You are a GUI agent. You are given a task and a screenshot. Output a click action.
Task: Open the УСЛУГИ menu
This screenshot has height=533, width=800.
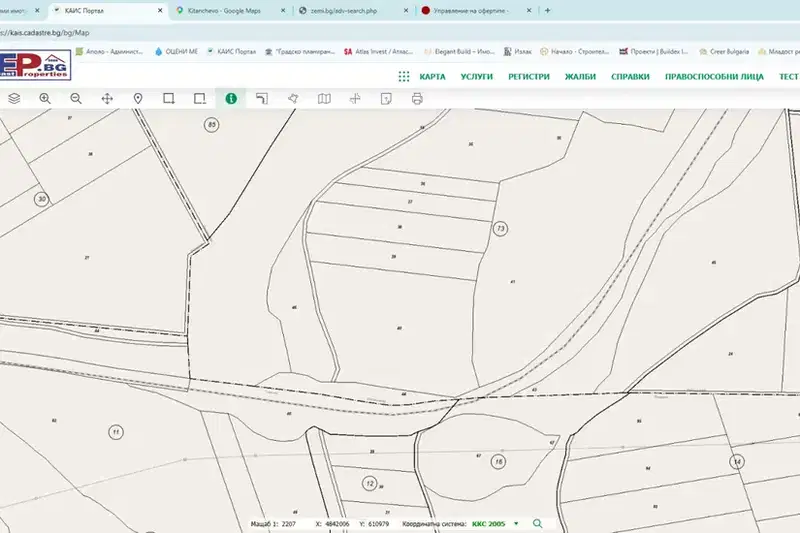click(477, 77)
